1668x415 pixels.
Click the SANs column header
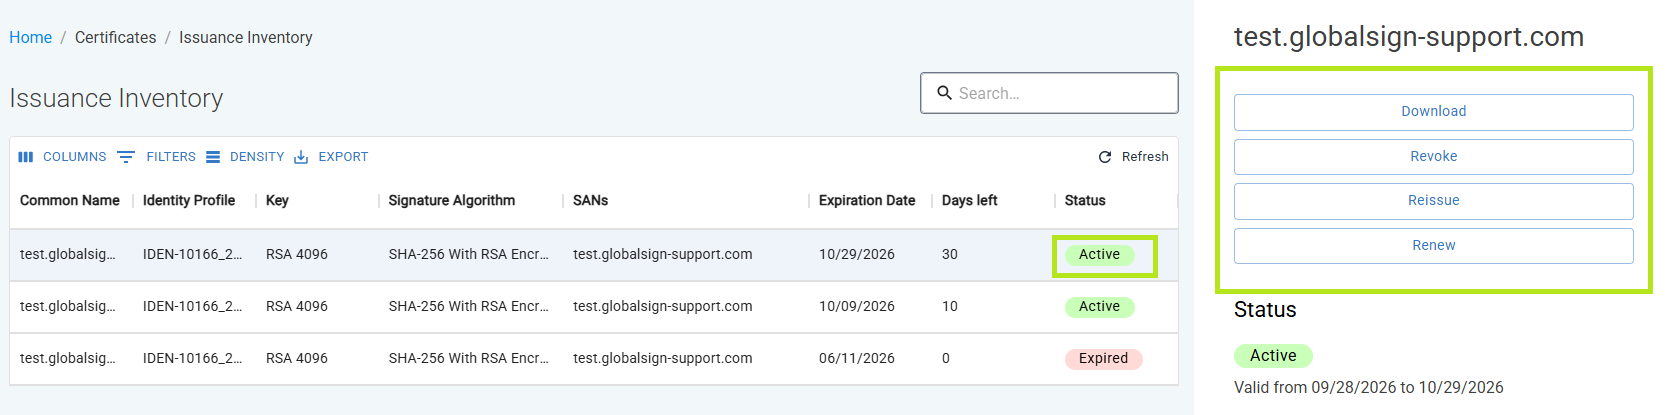590,200
